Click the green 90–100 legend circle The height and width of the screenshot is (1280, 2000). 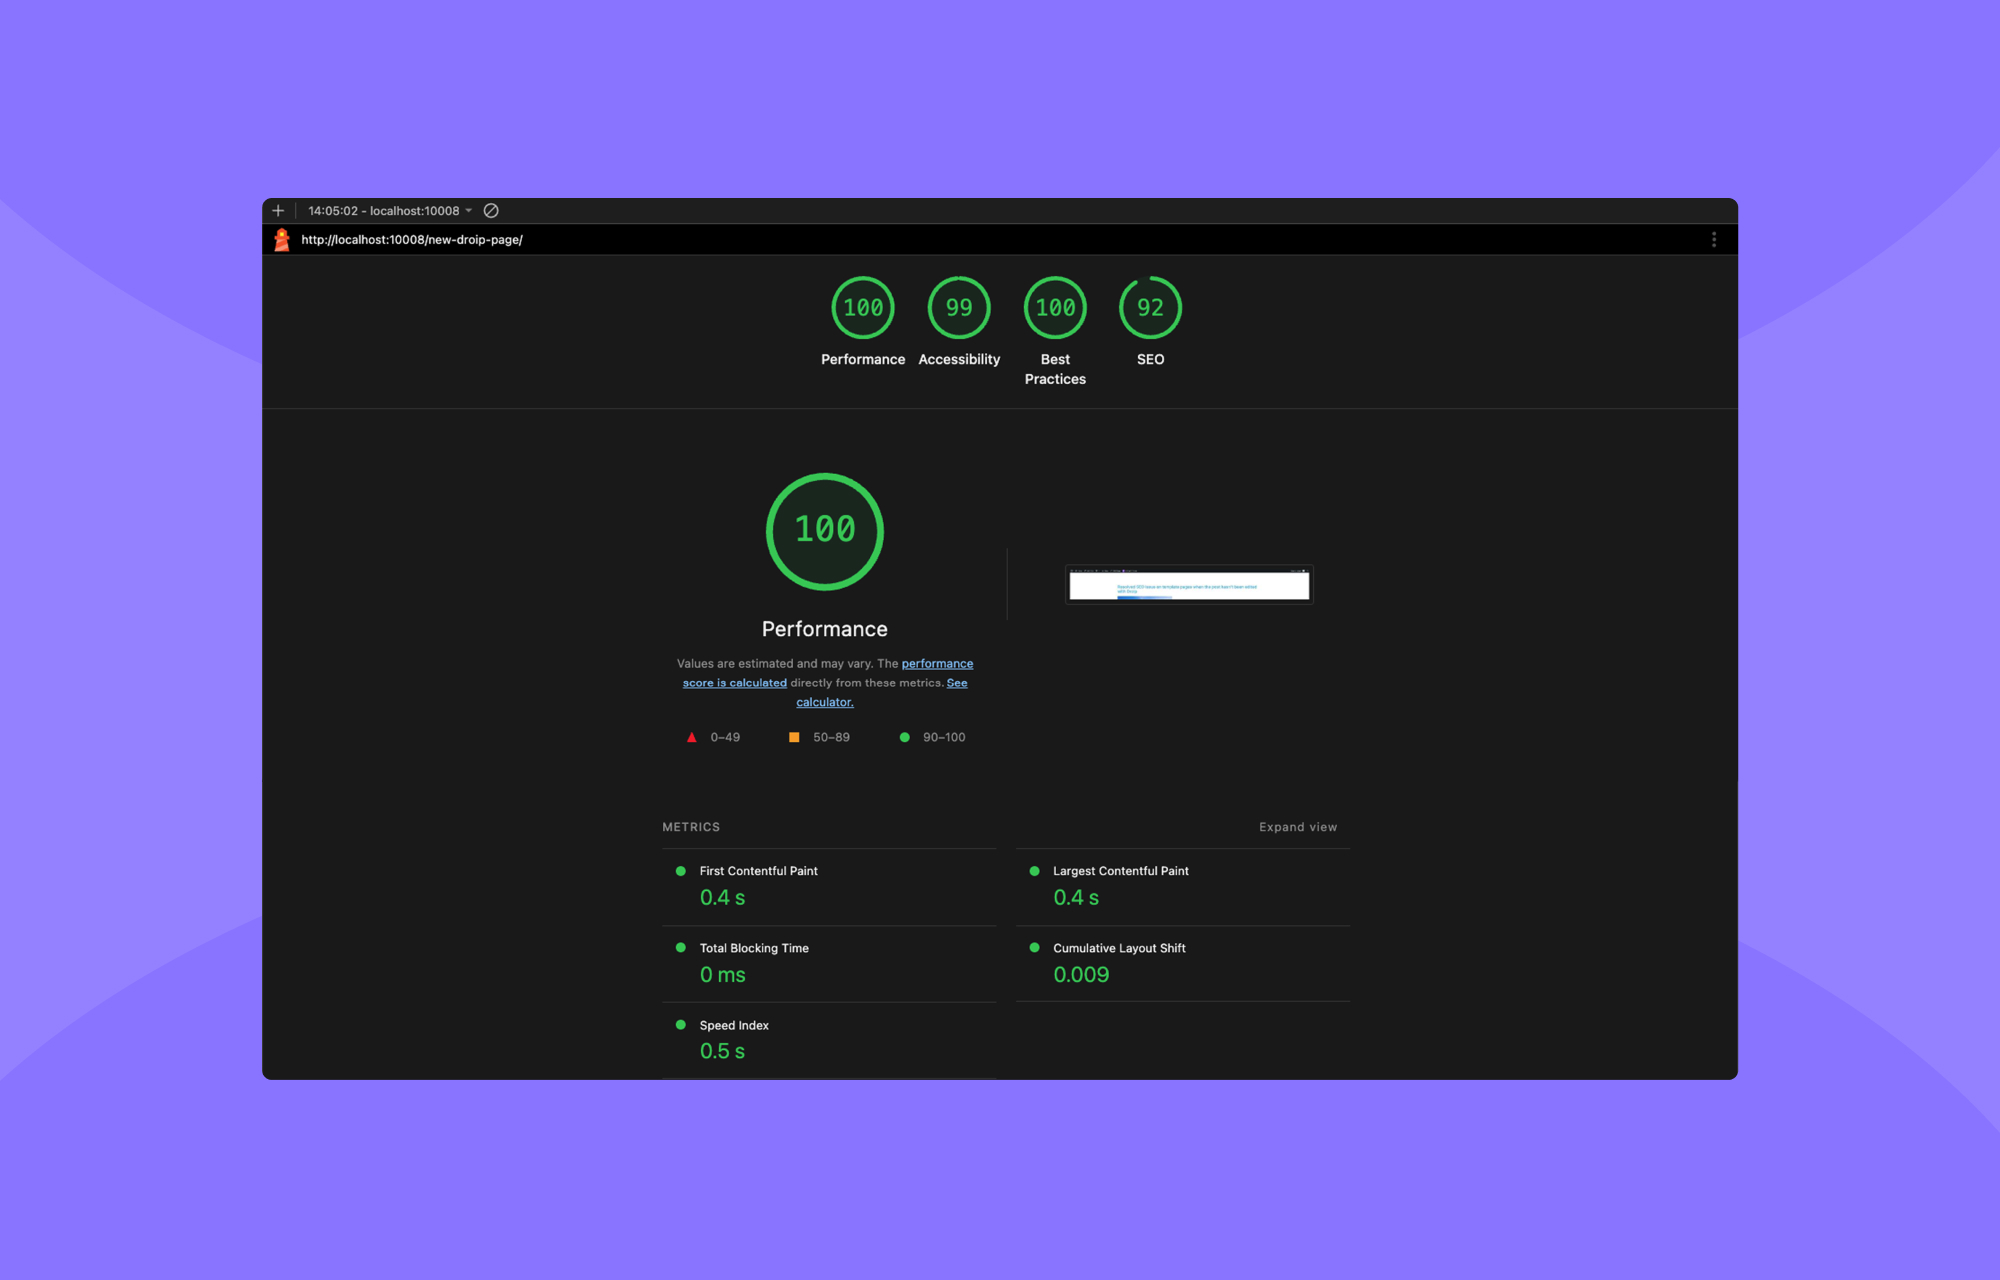[906, 737]
